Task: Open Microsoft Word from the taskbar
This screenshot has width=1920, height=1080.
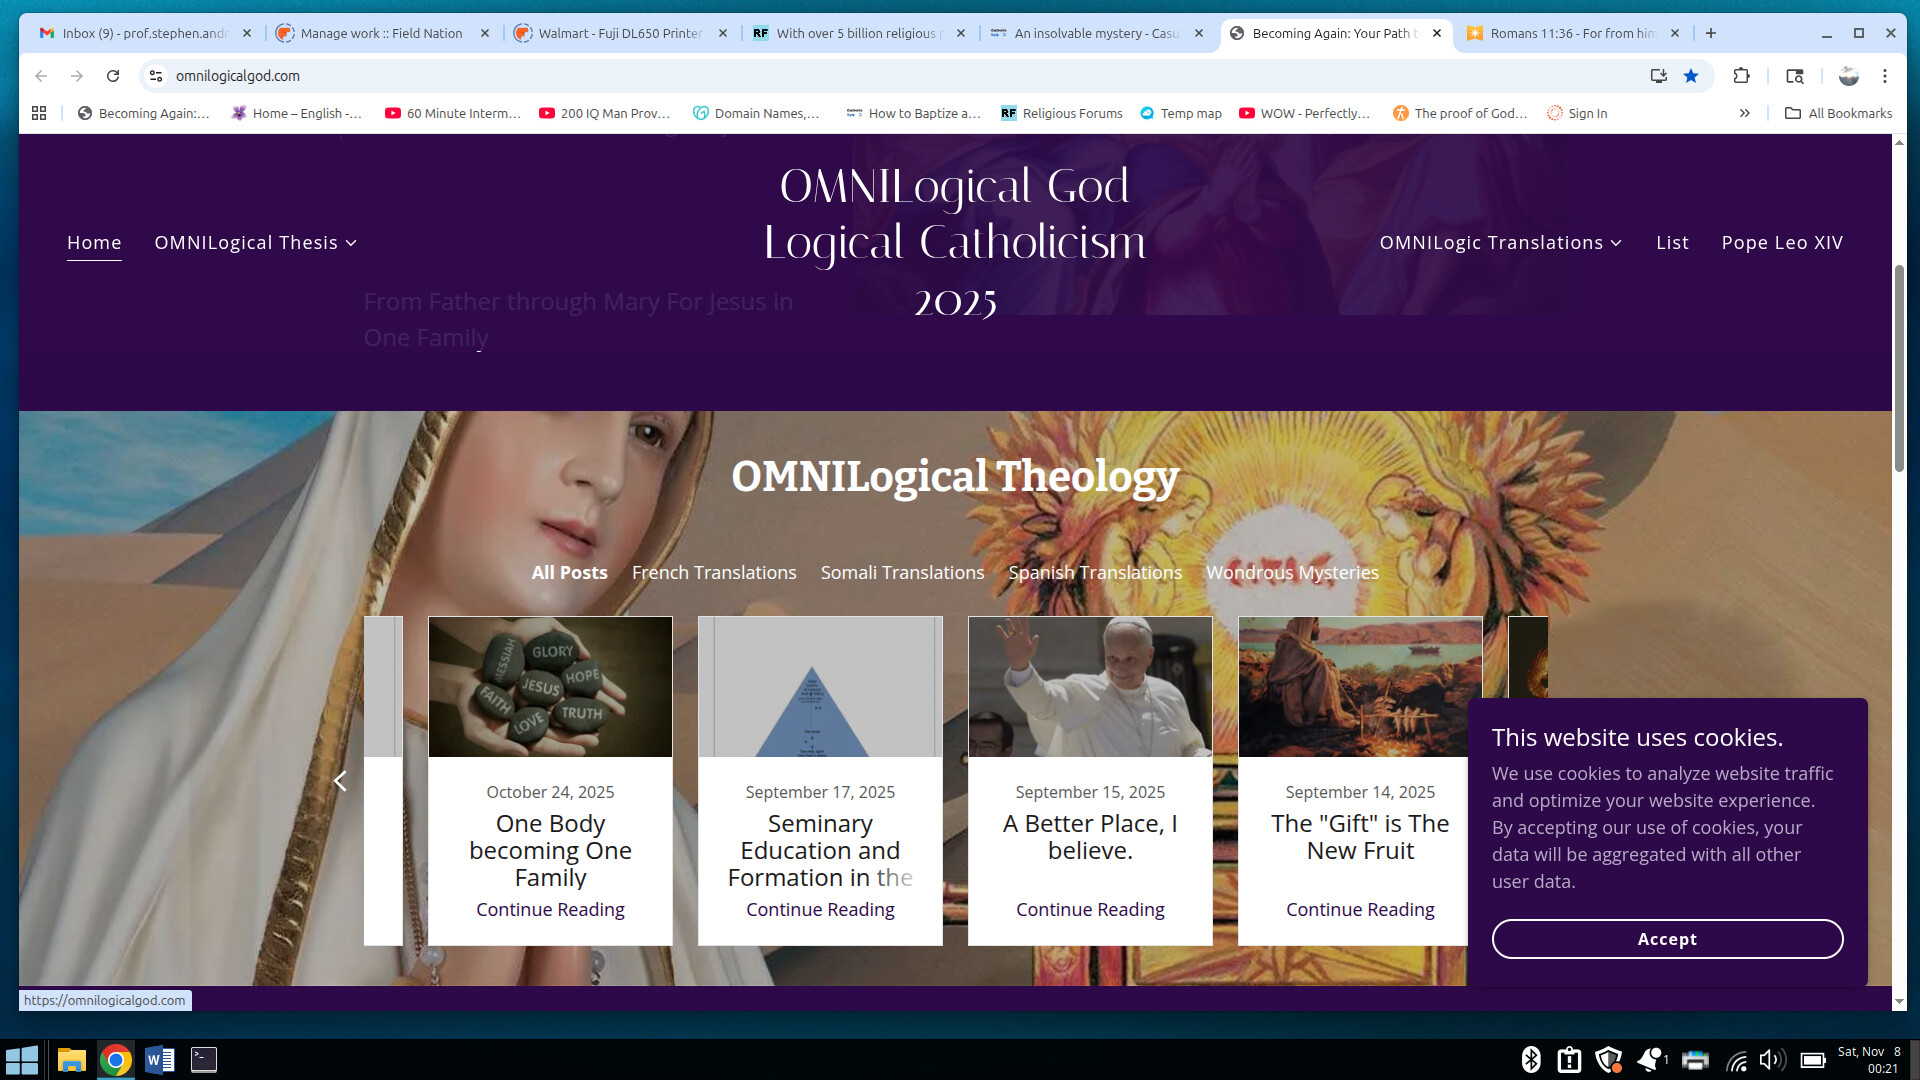Action: tap(160, 1059)
